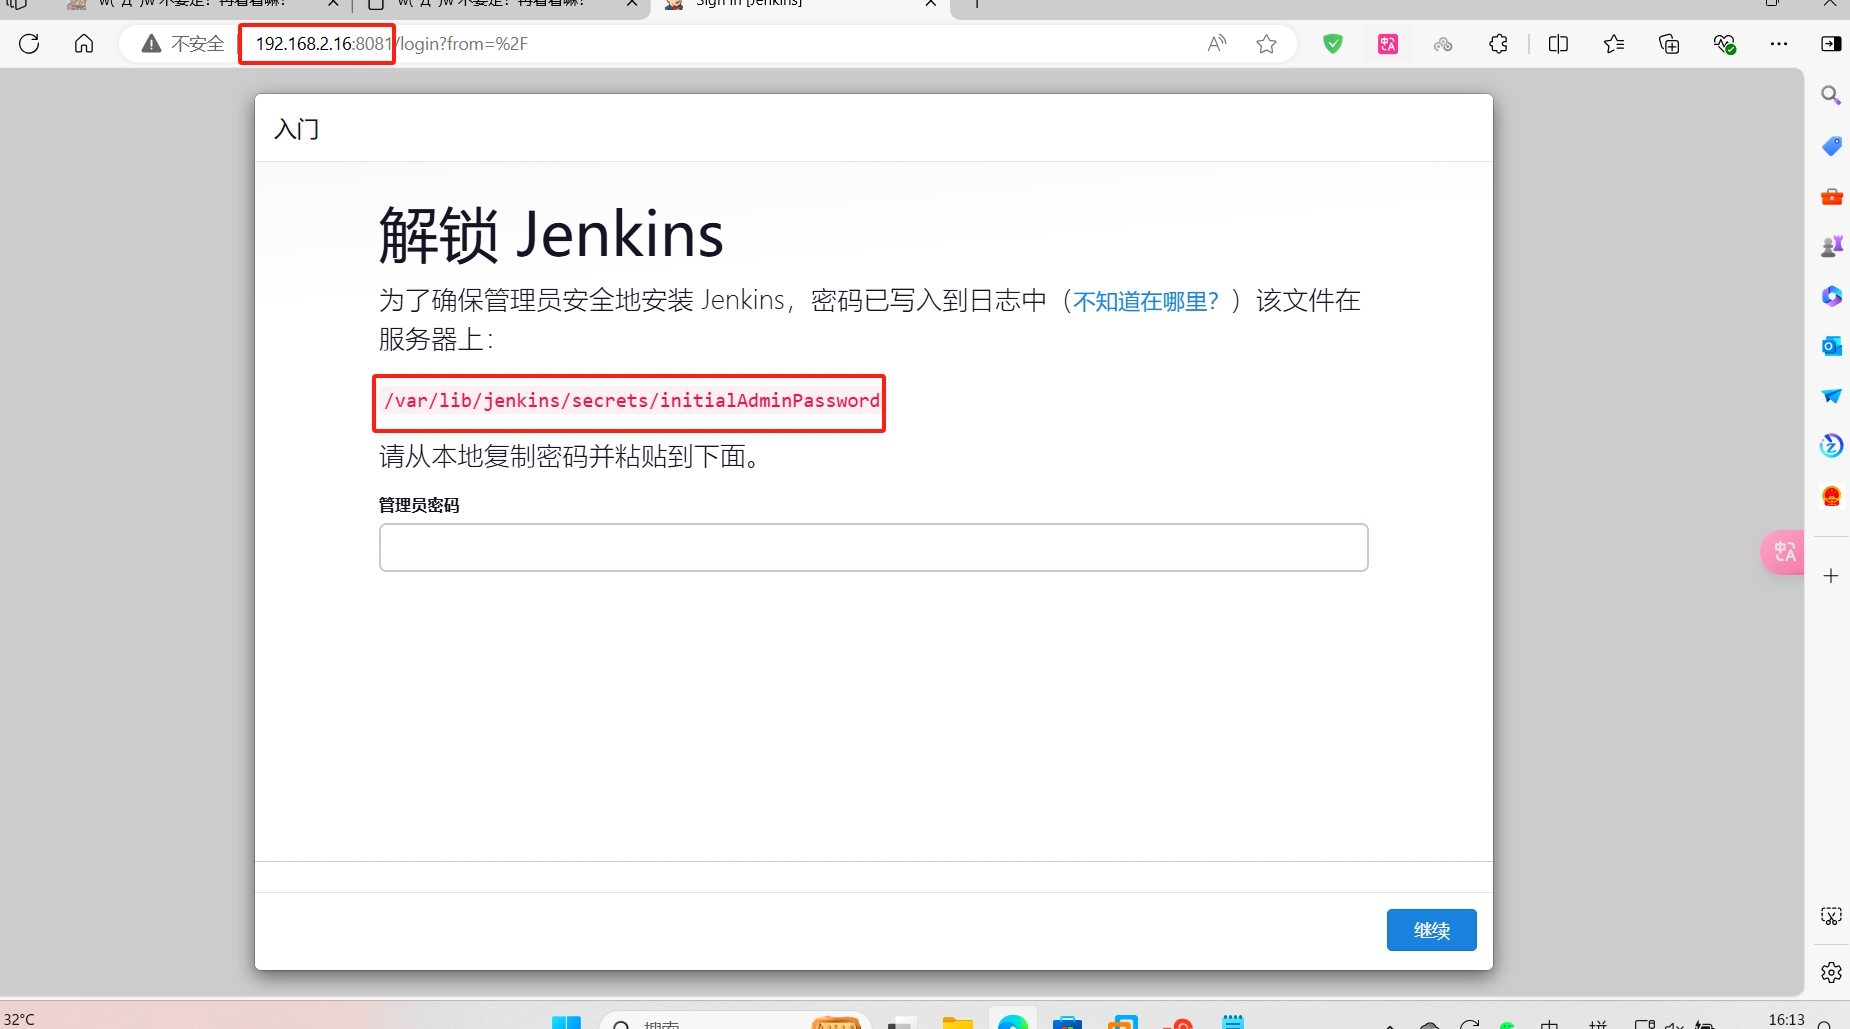Open sidebar Games chess icon

click(1831, 246)
